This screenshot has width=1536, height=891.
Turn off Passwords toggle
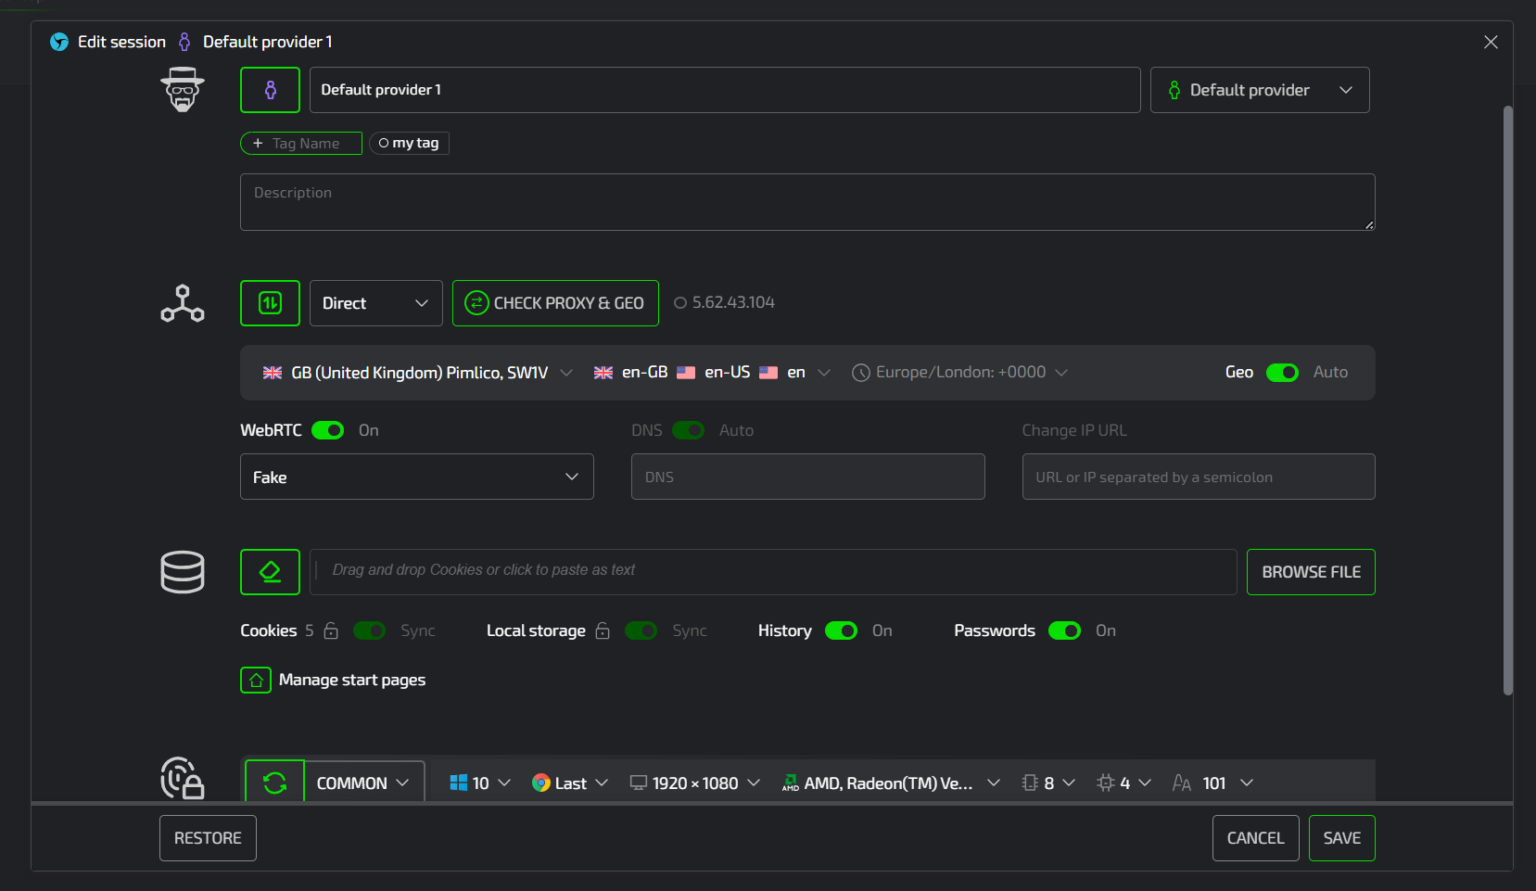[x=1064, y=630]
